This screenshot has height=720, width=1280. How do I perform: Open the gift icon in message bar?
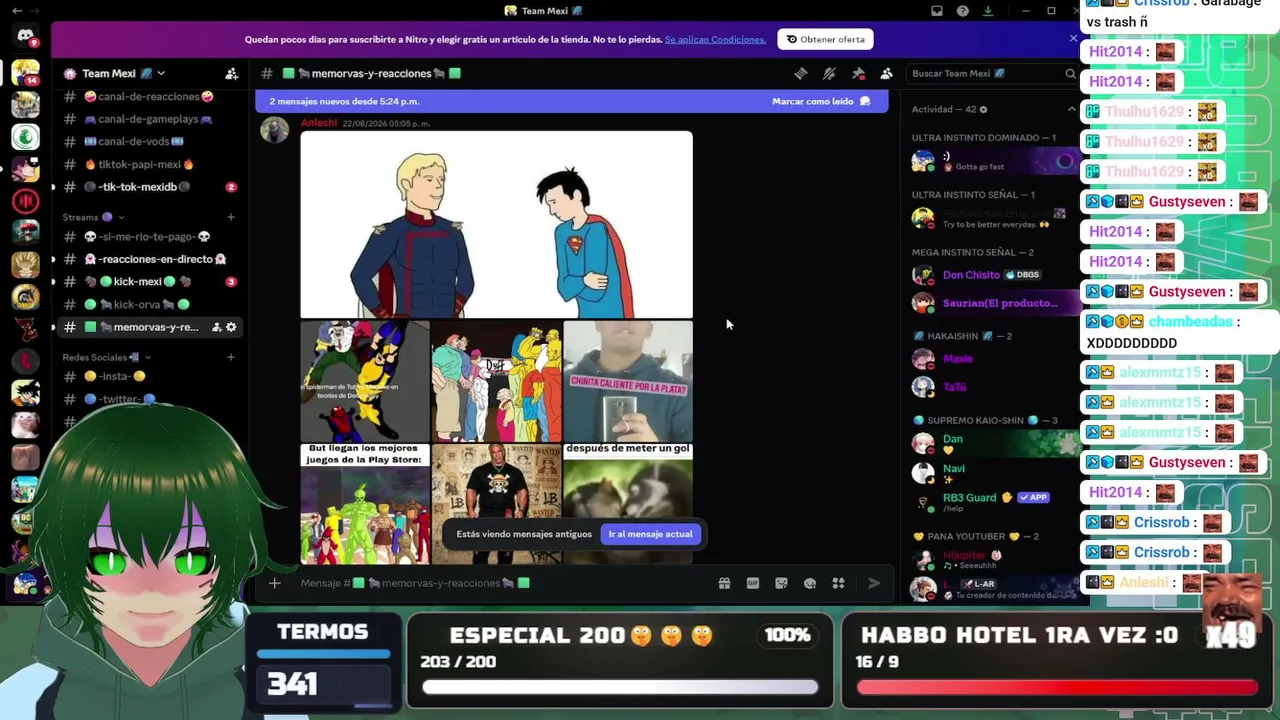(724, 583)
